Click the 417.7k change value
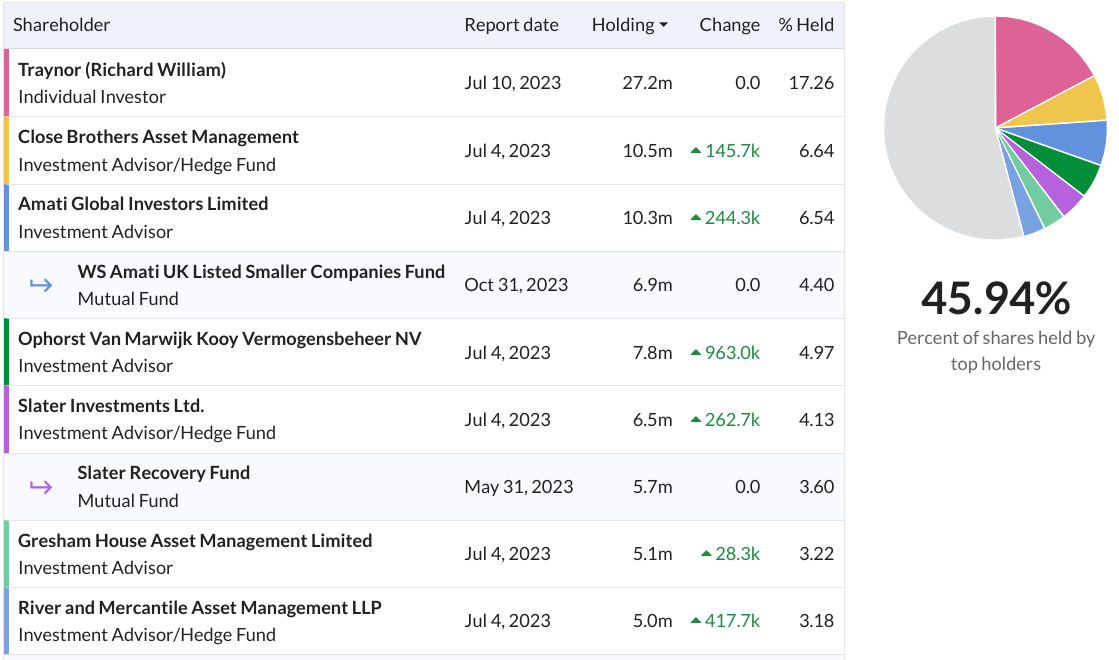This screenshot has height=660, width=1119. click(x=732, y=621)
